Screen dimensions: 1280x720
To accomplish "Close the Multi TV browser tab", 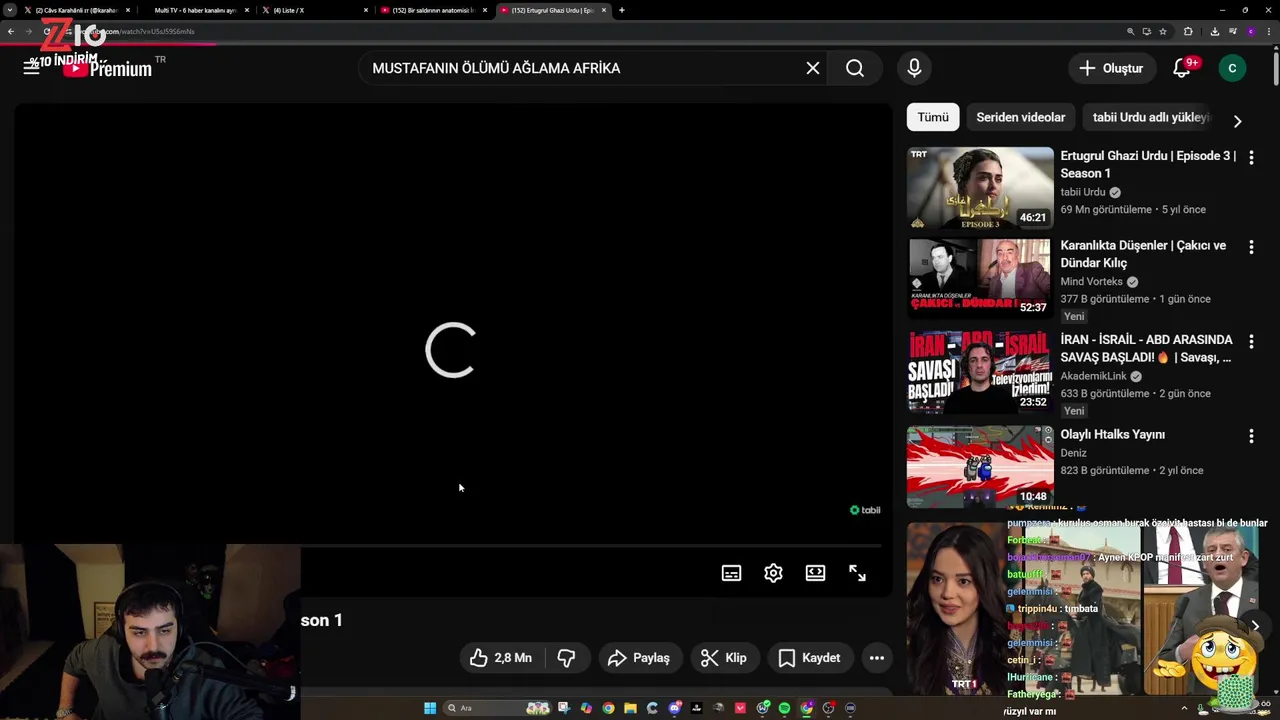I will 246,10.
